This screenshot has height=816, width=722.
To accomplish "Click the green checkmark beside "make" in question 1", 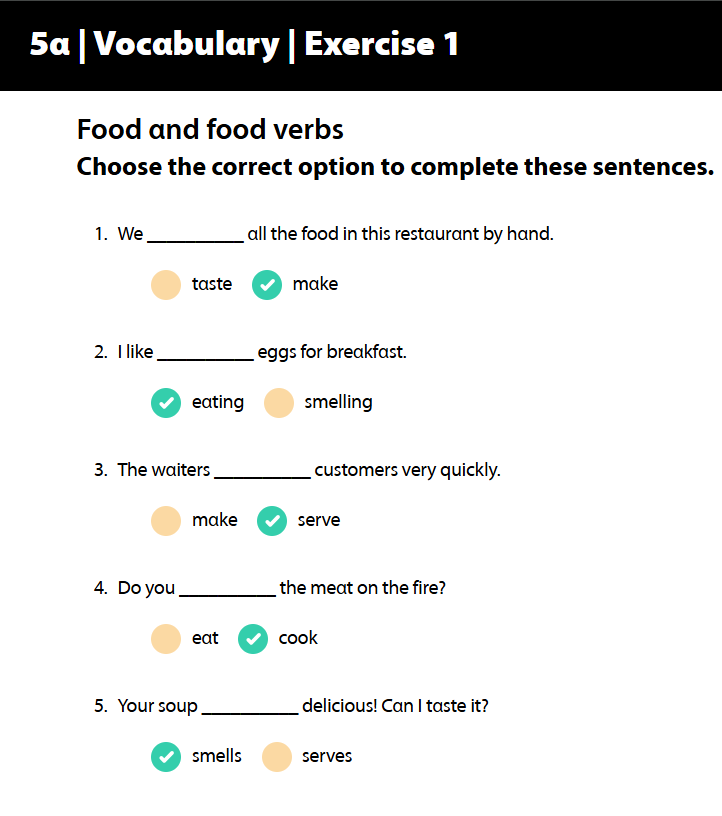I will point(267,284).
